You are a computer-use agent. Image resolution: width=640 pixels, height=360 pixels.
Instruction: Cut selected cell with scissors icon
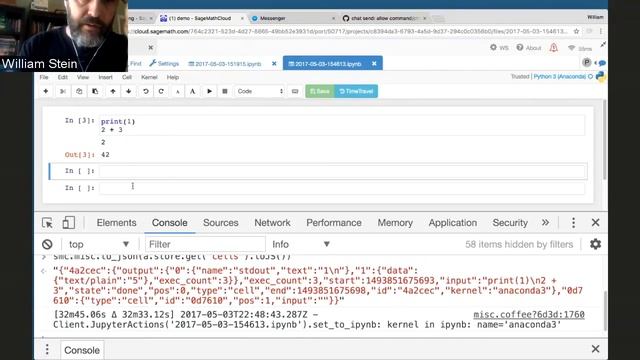tap(62, 91)
